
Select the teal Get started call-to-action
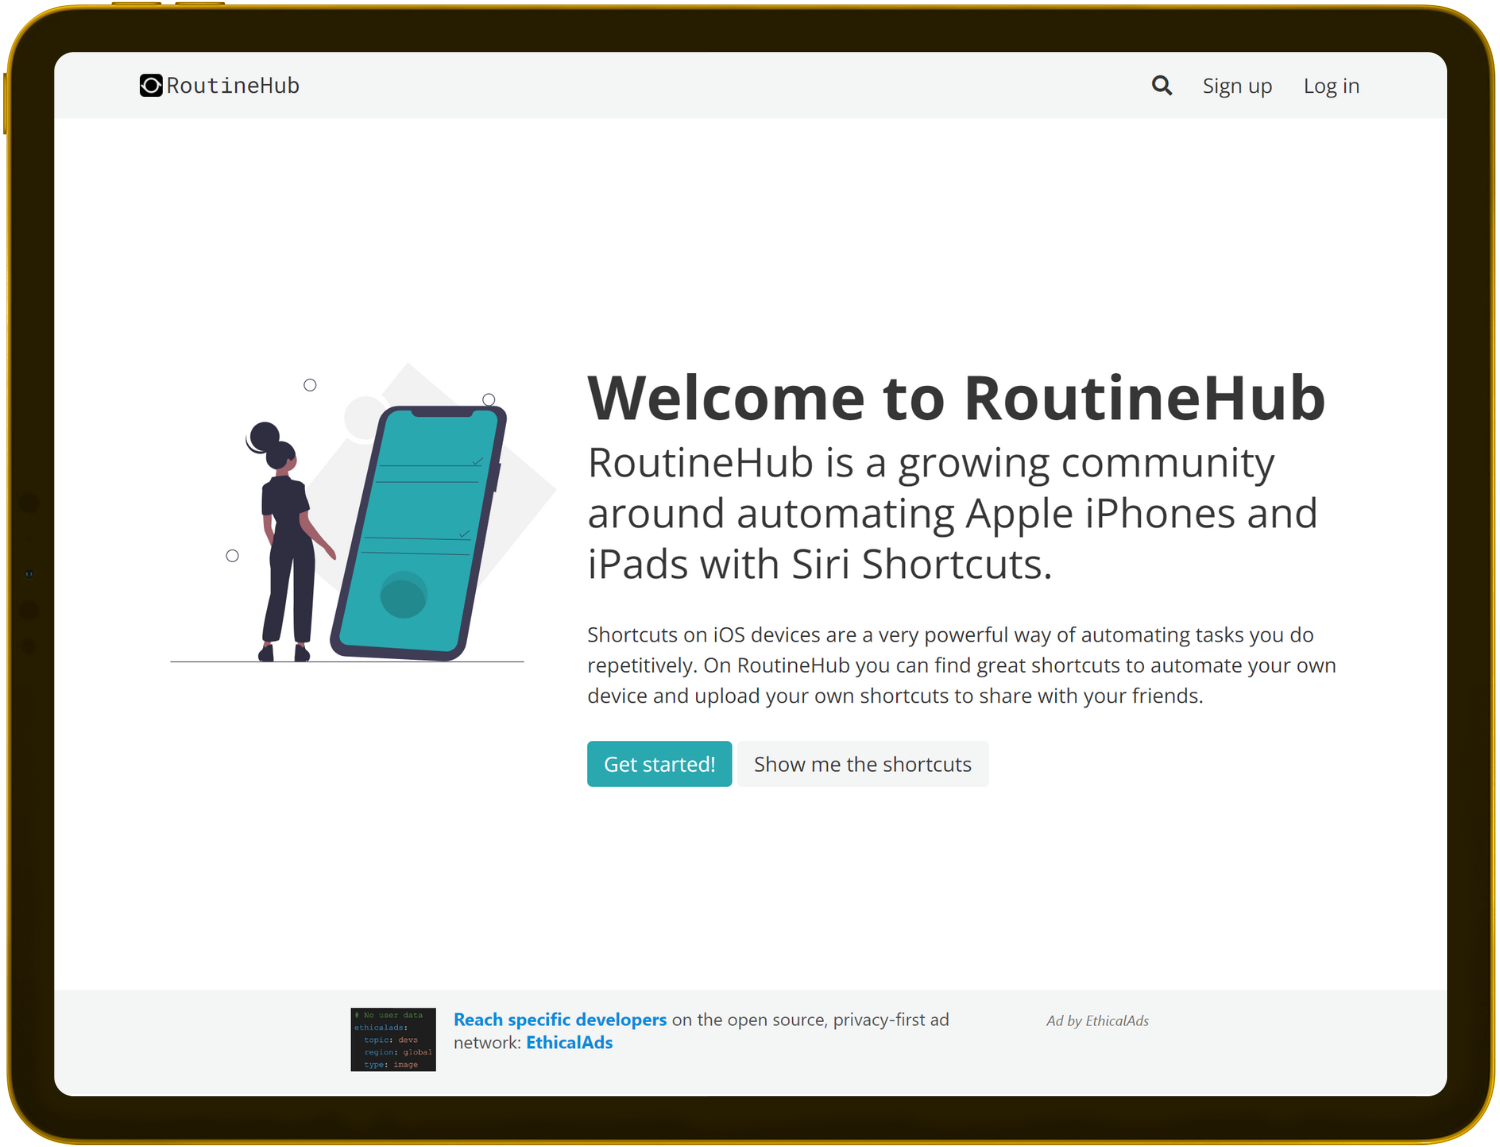659,763
